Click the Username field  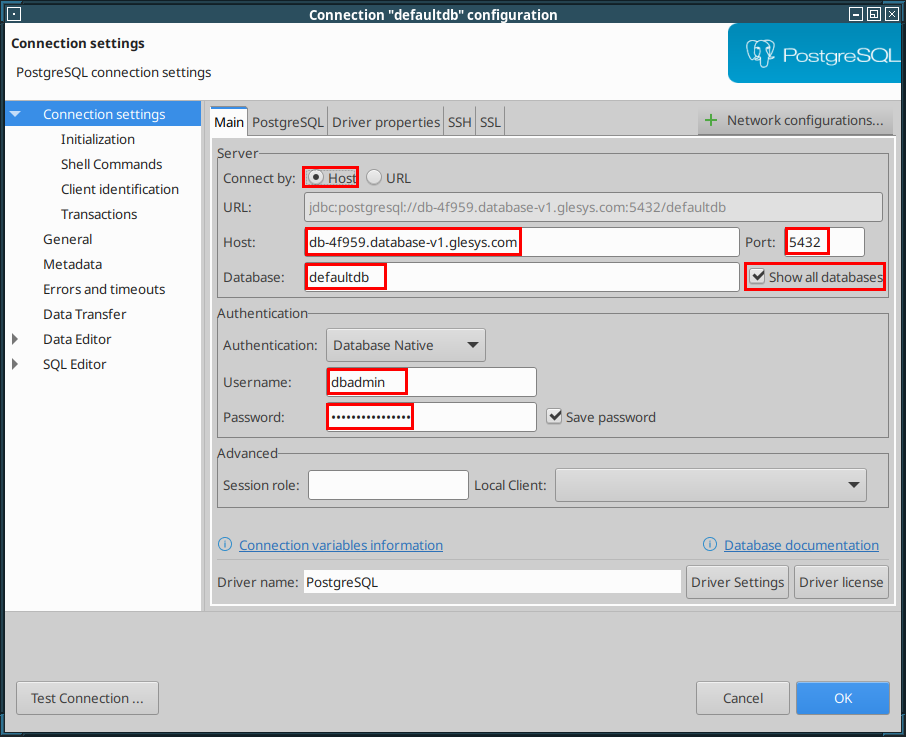click(x=431, y=382)
